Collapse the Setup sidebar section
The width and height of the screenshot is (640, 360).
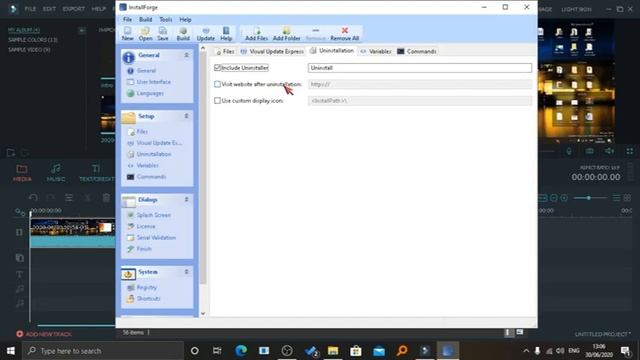click(x=187, y=116)
